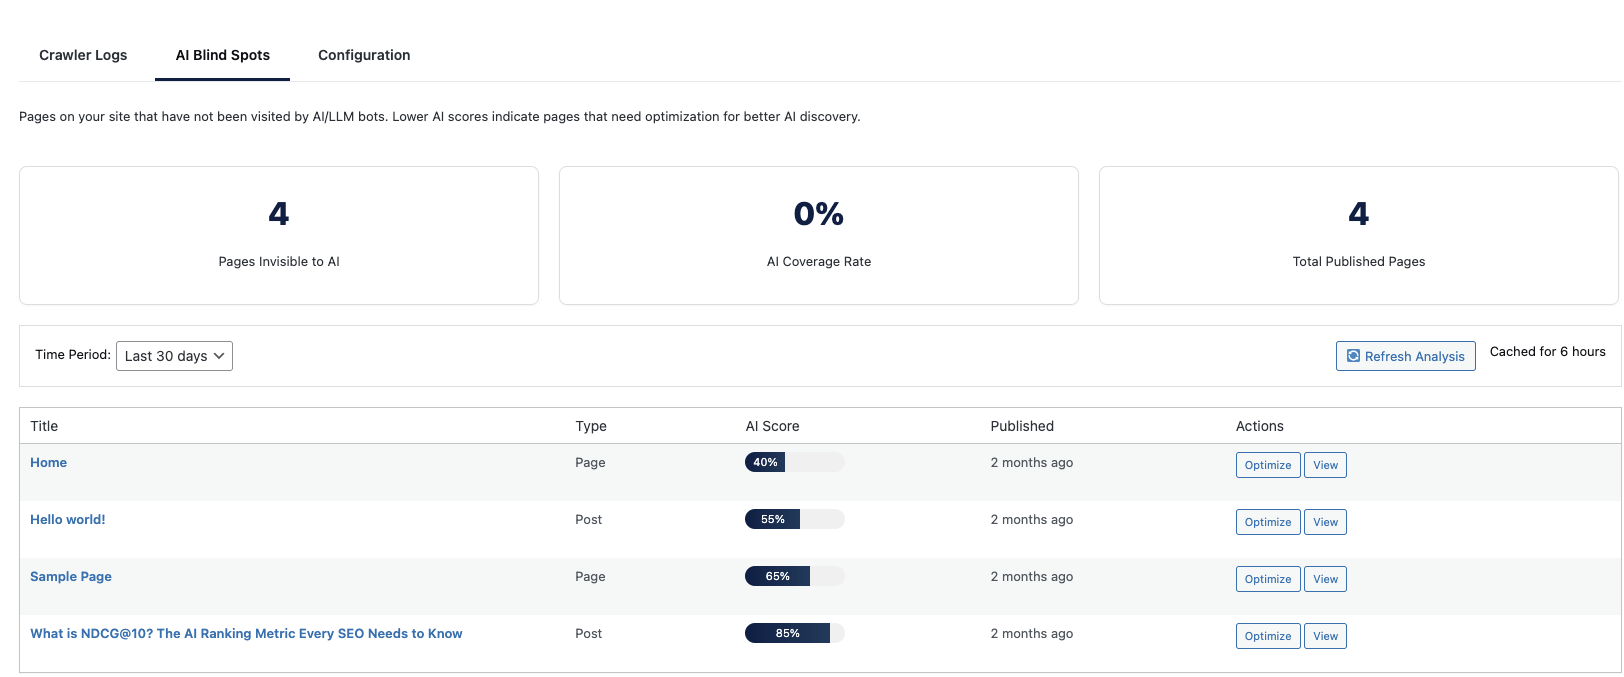Optimize the NDCG@10 post
Viewport: 1624px width, 677px height.
pyautogui.click(x=1267, y=636)
